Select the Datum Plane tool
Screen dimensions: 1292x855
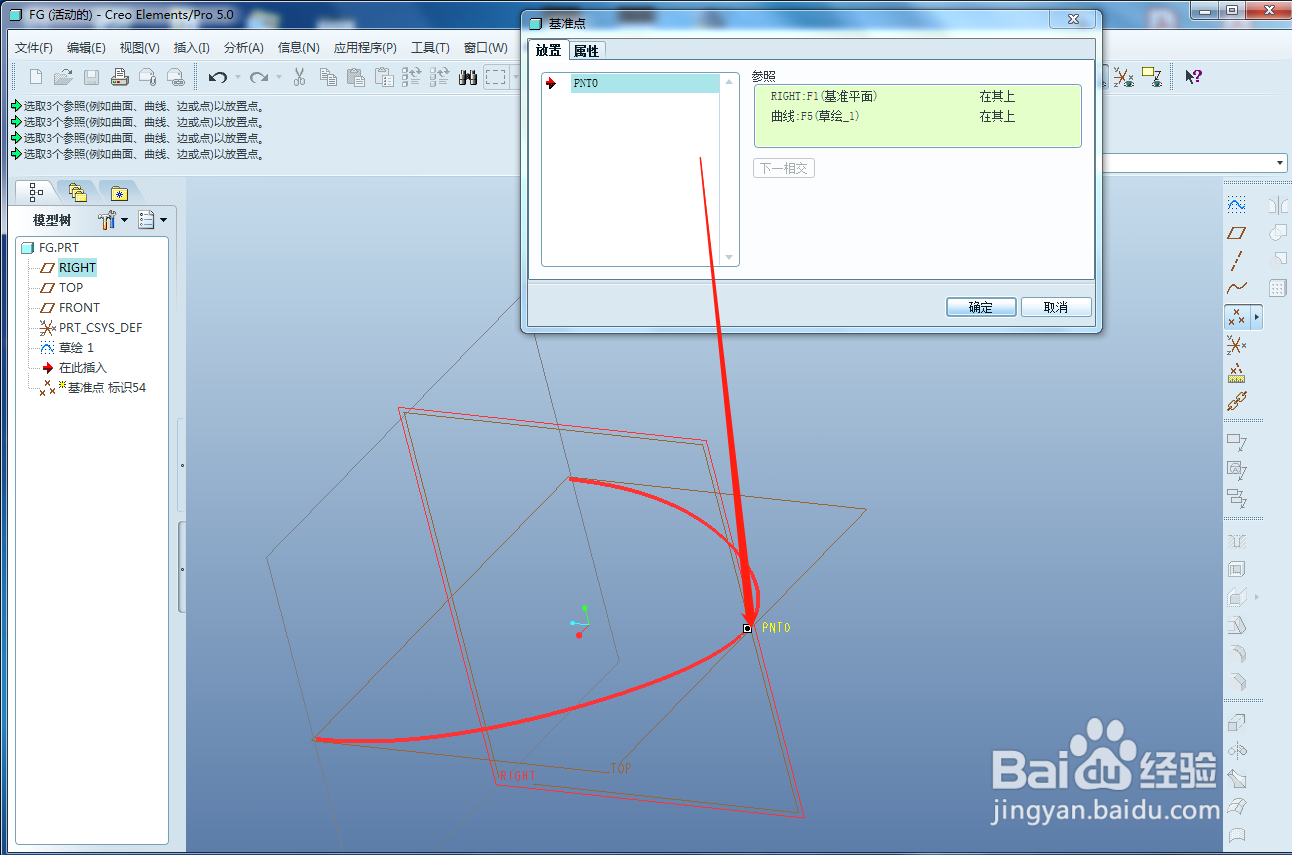click(x=1237, y=233)
